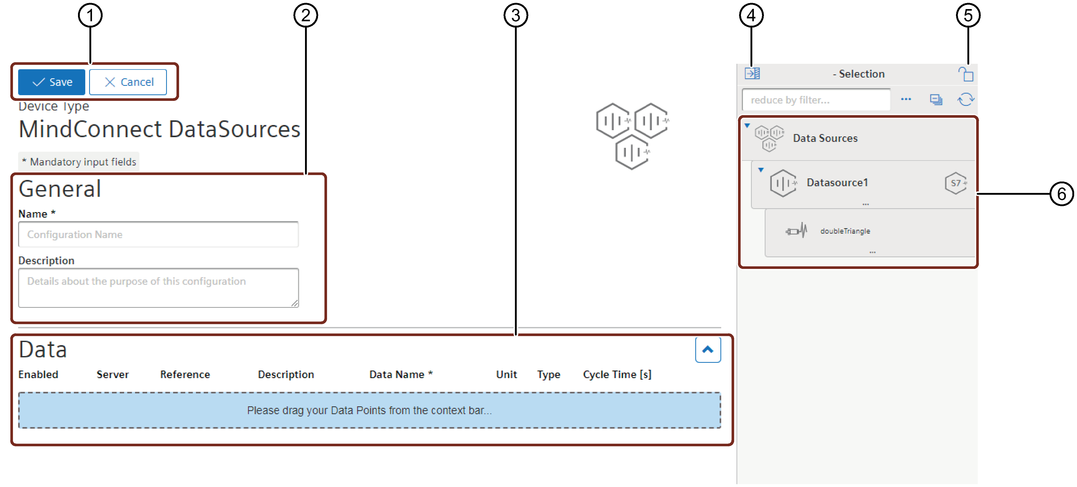Refresh the selection list

[x=966, y=100]
